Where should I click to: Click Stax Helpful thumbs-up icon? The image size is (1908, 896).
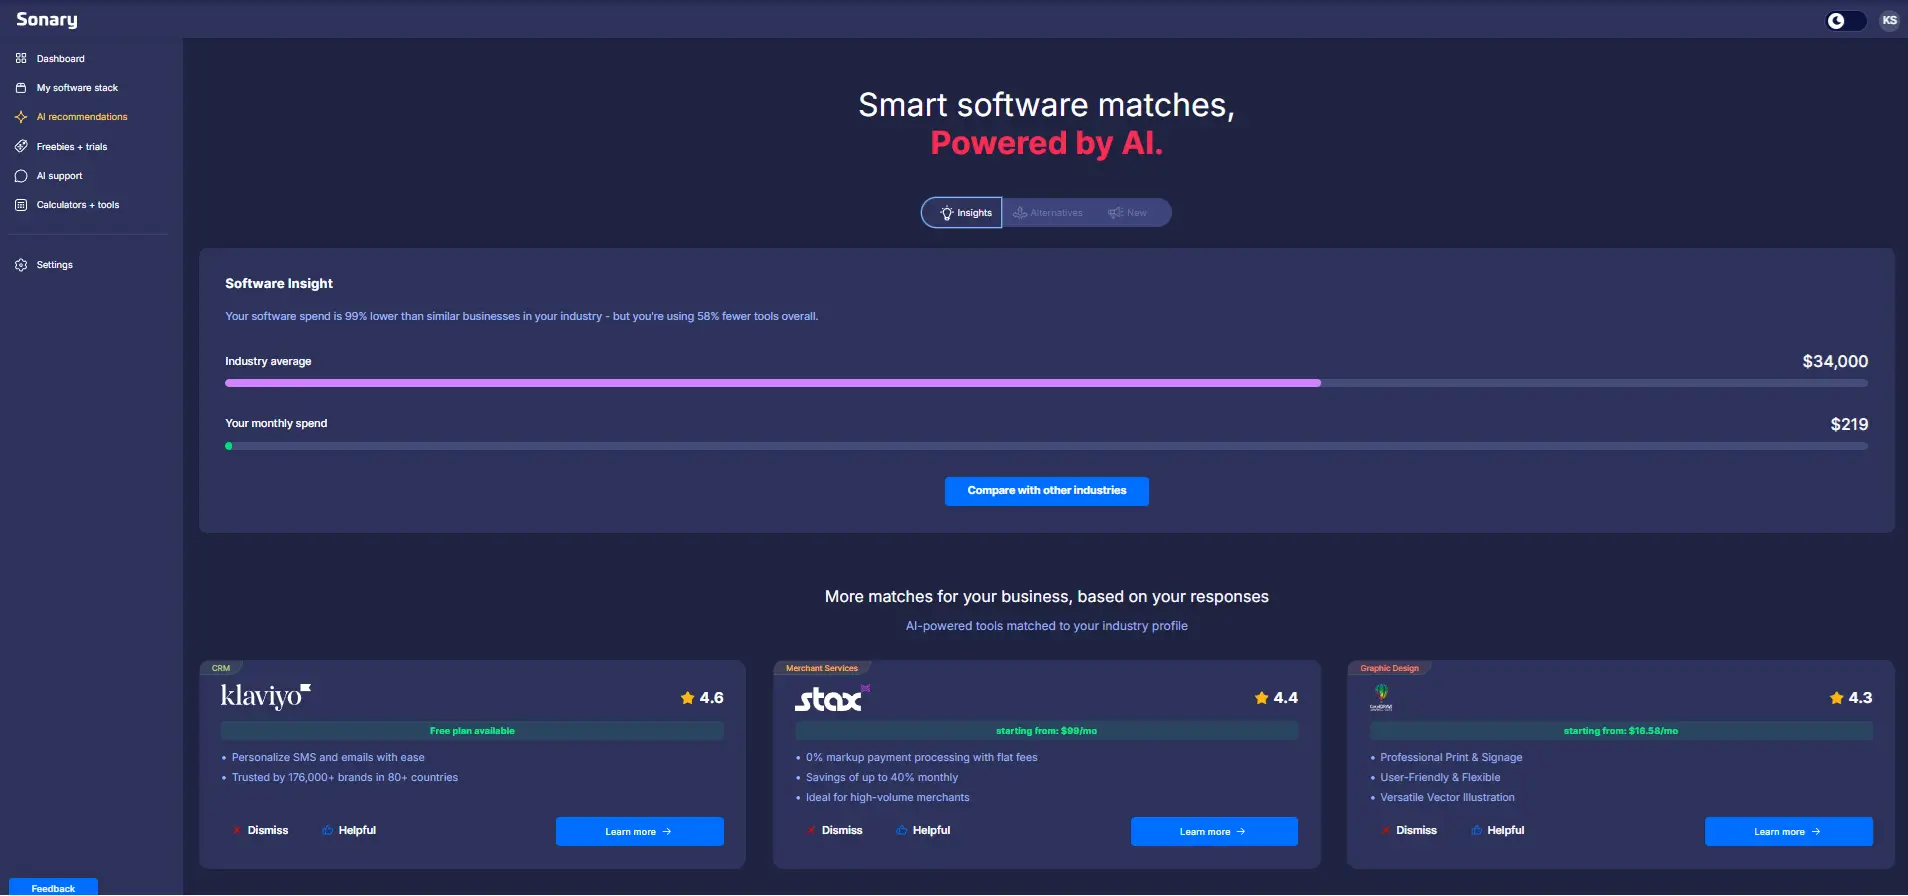pyautogui.click(x=901, y=830)
